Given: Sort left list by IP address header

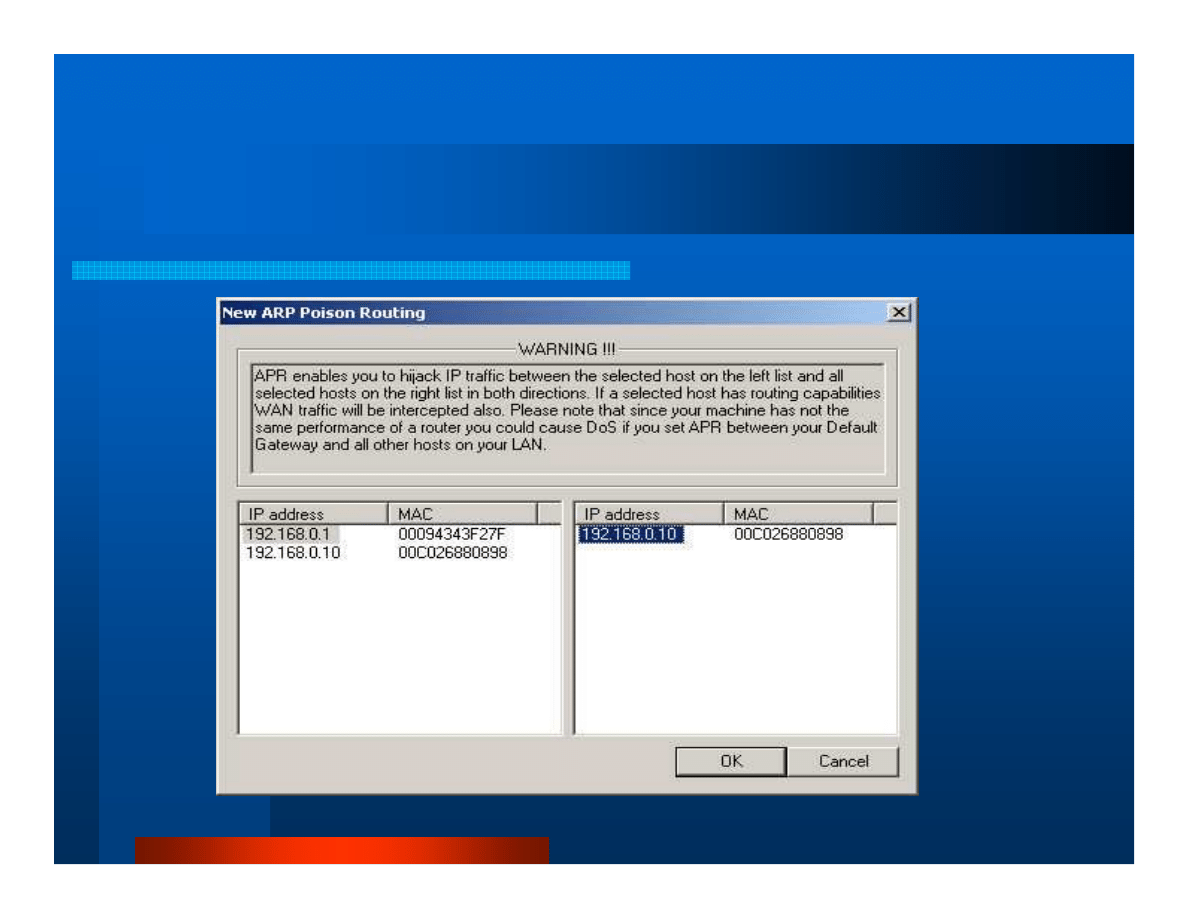Looking at the screenshot, I should (x=312, y=514).
